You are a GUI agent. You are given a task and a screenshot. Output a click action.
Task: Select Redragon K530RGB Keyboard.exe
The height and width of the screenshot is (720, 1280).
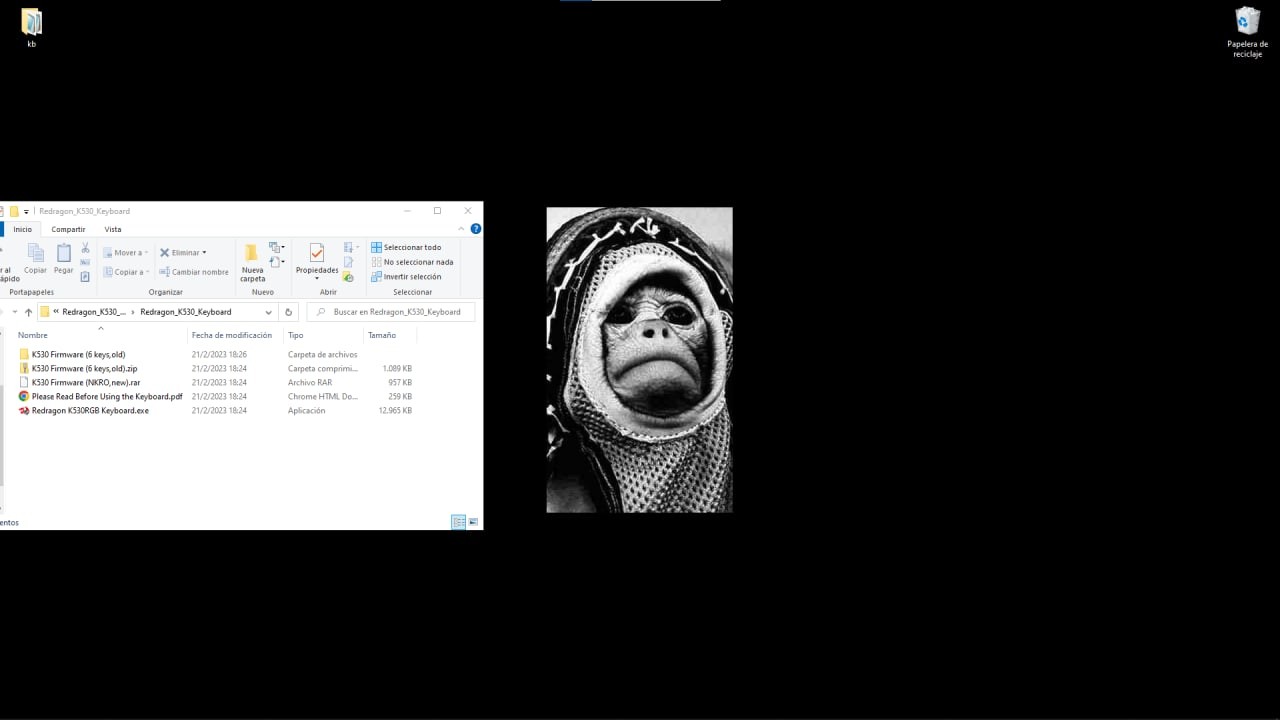[x=90, y=410]
